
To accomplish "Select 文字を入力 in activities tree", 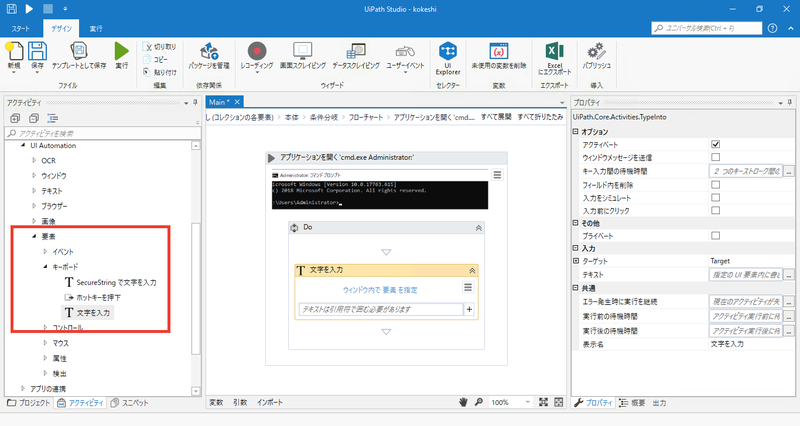I will pyautogui.click(x=88, y=312).
